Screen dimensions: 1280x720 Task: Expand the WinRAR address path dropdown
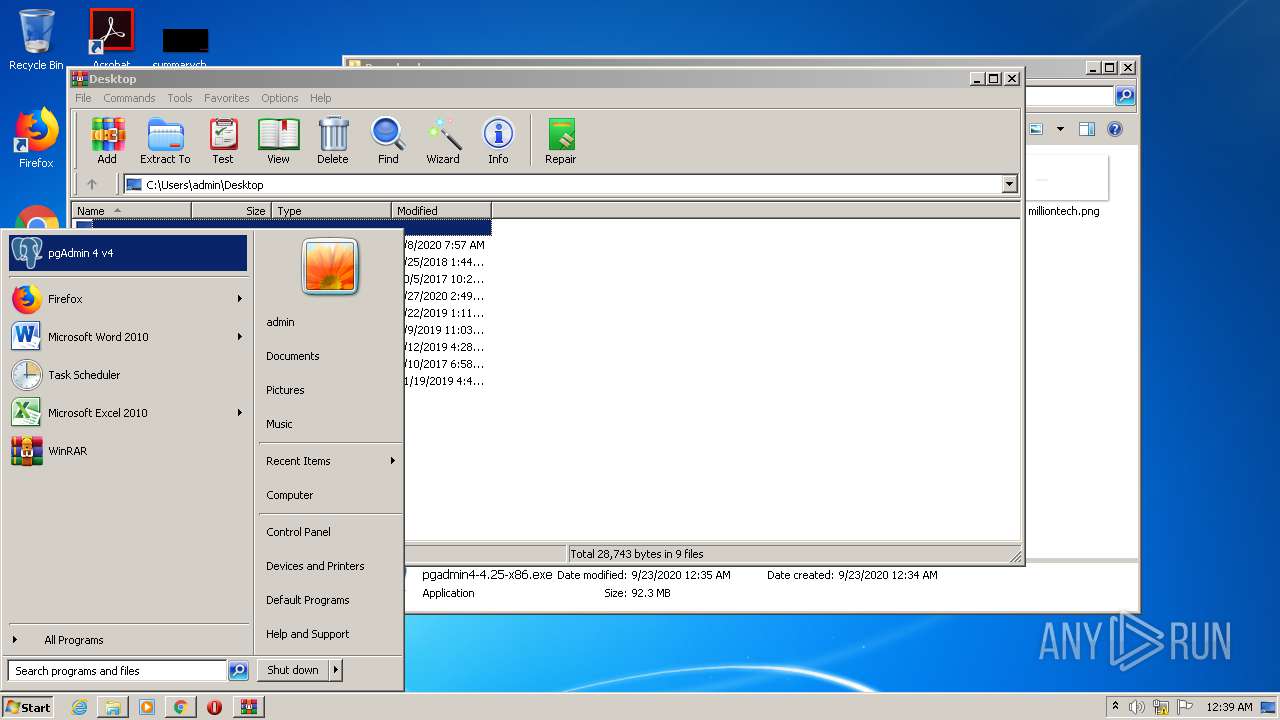coord(1009,184)
